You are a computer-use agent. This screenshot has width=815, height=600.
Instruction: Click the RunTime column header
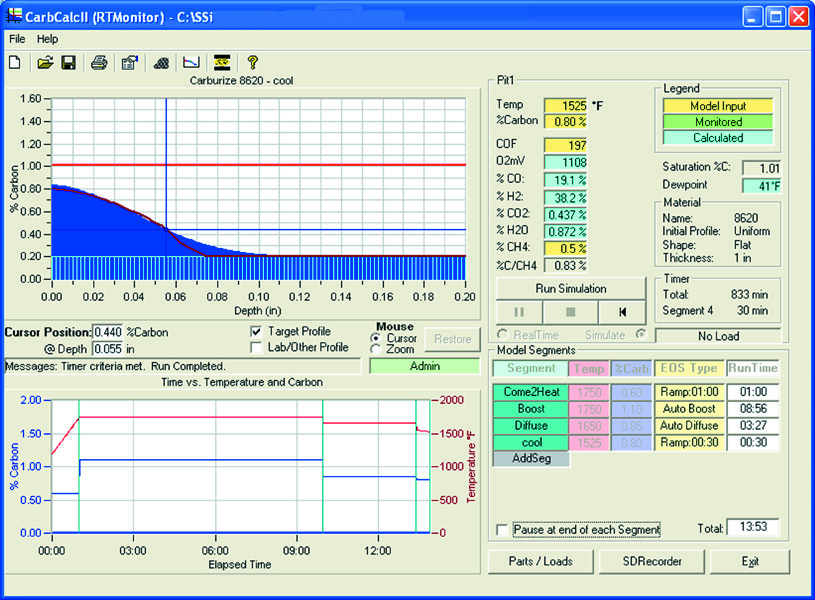tap(753, 368)
